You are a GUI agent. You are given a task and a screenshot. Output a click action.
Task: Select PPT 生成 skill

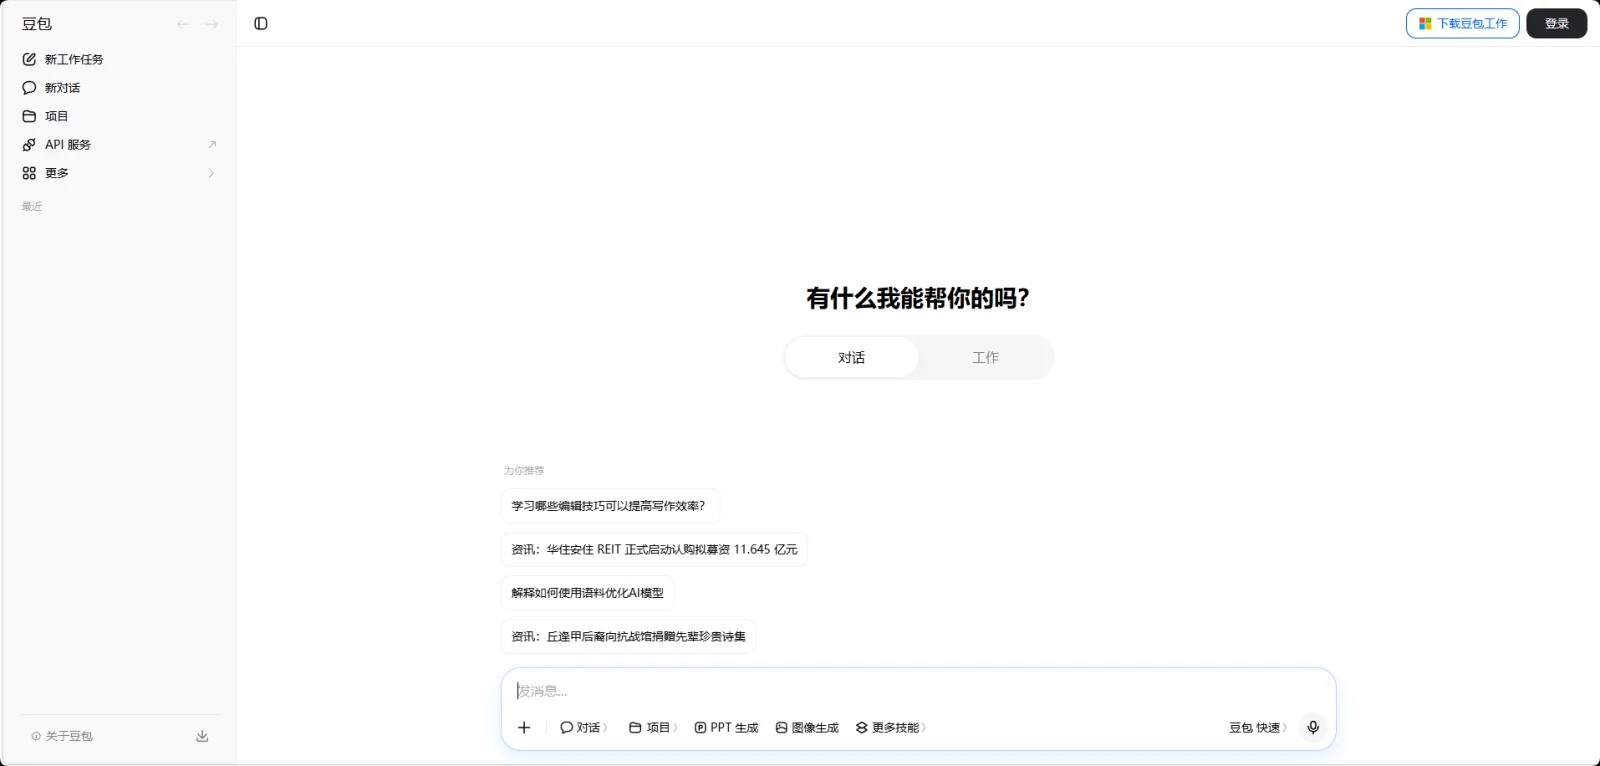pyautogui.click(x=726, y=727)
